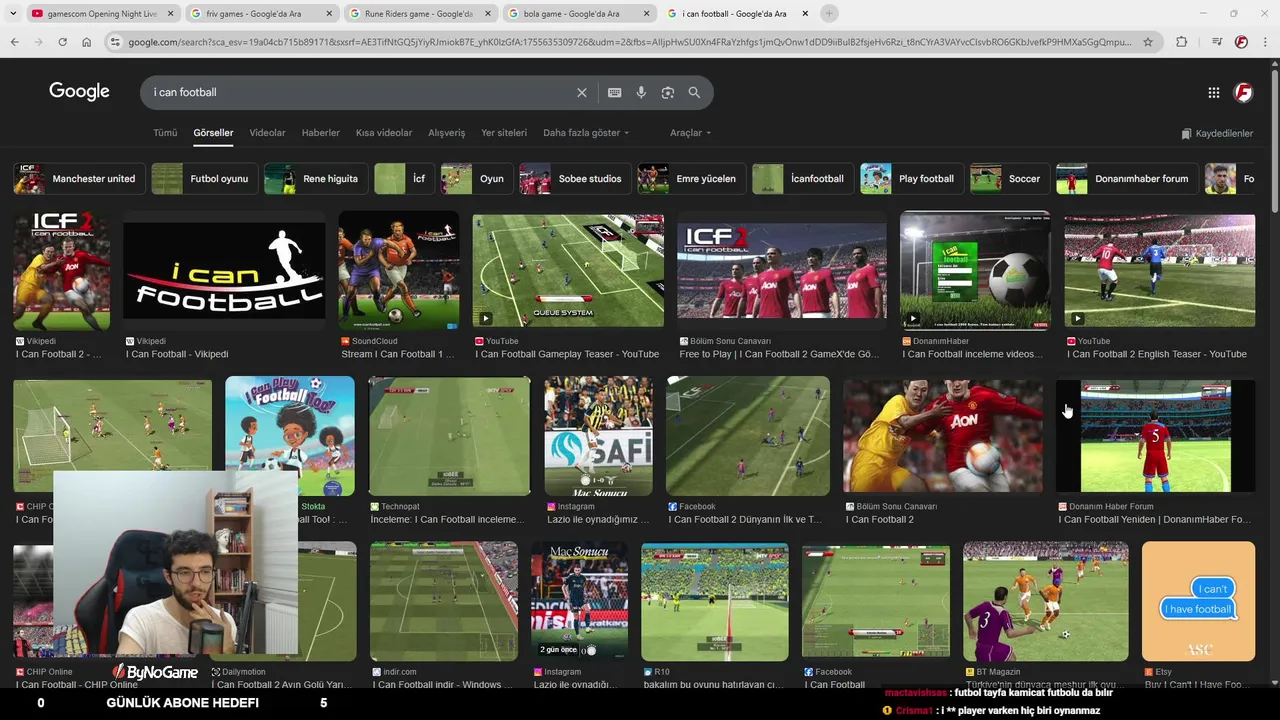Open Etsy 'I can't I have football' image
Viewport: 1280px width, 720px height.
[1198, 601]
